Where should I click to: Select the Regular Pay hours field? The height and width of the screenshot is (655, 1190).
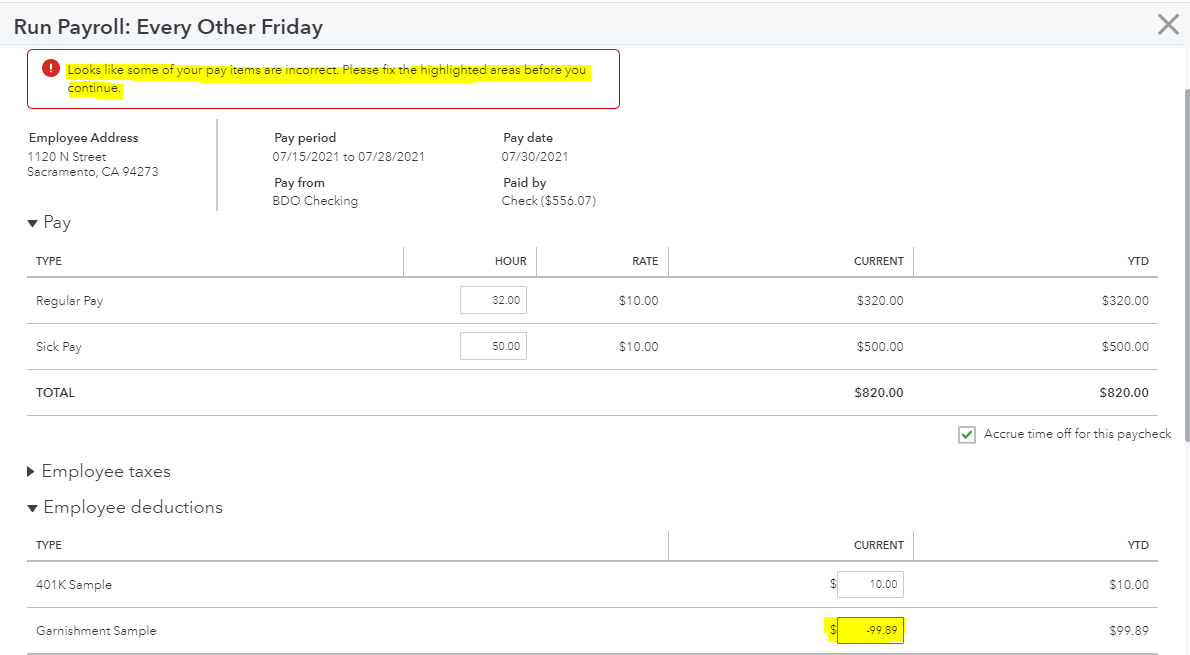(493, 299)
